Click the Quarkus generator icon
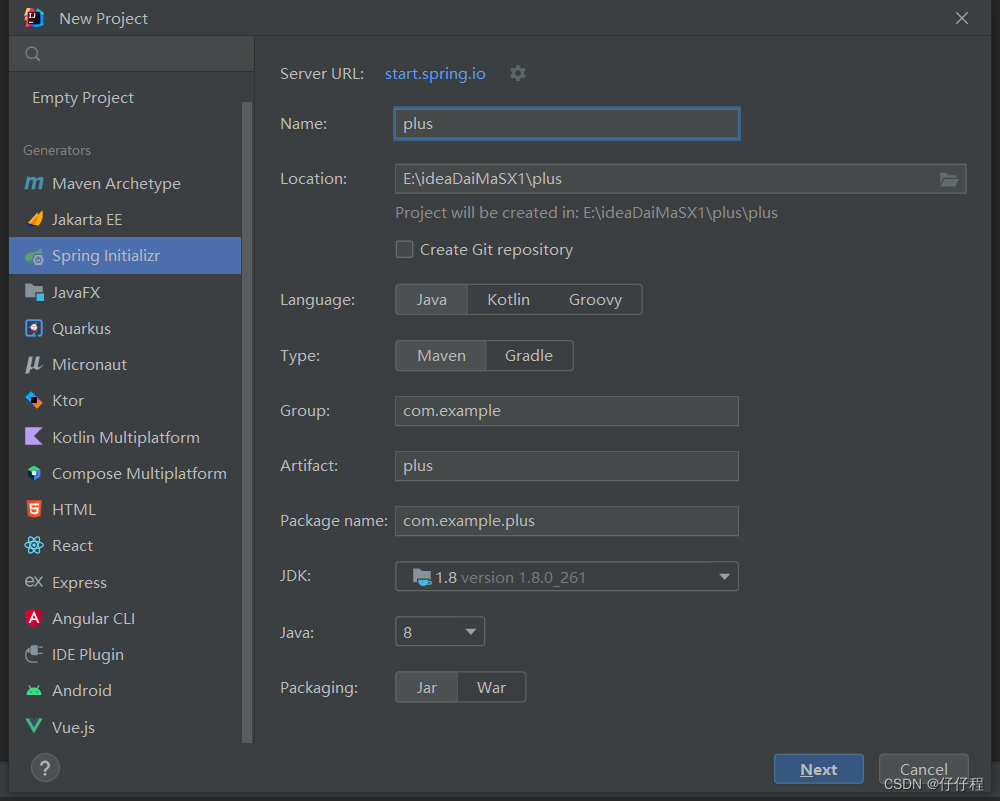This screenshot has width=1000, height=801. (34, 328)
